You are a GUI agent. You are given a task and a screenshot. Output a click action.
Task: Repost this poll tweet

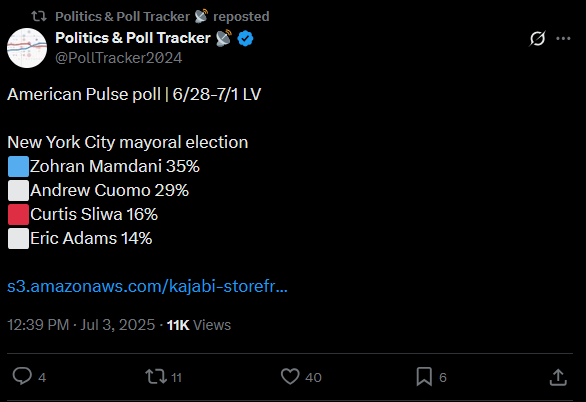coord(156,376)
